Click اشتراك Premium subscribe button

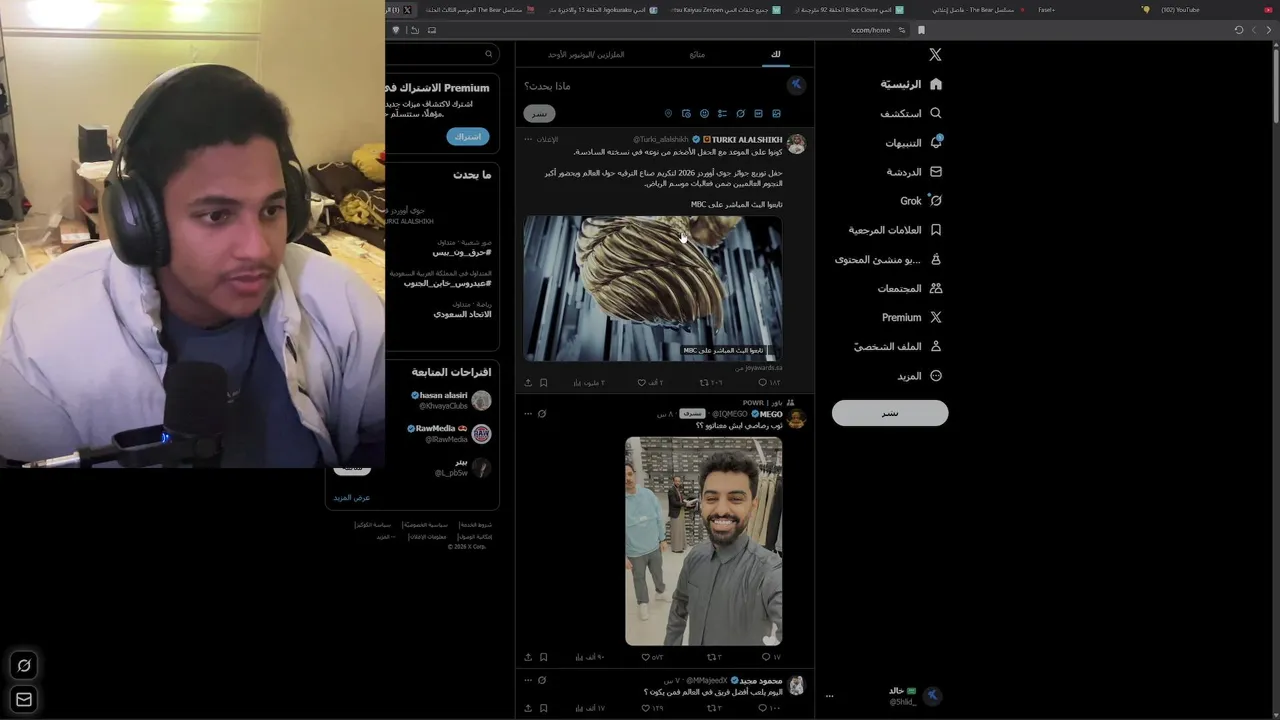point(468,136)
